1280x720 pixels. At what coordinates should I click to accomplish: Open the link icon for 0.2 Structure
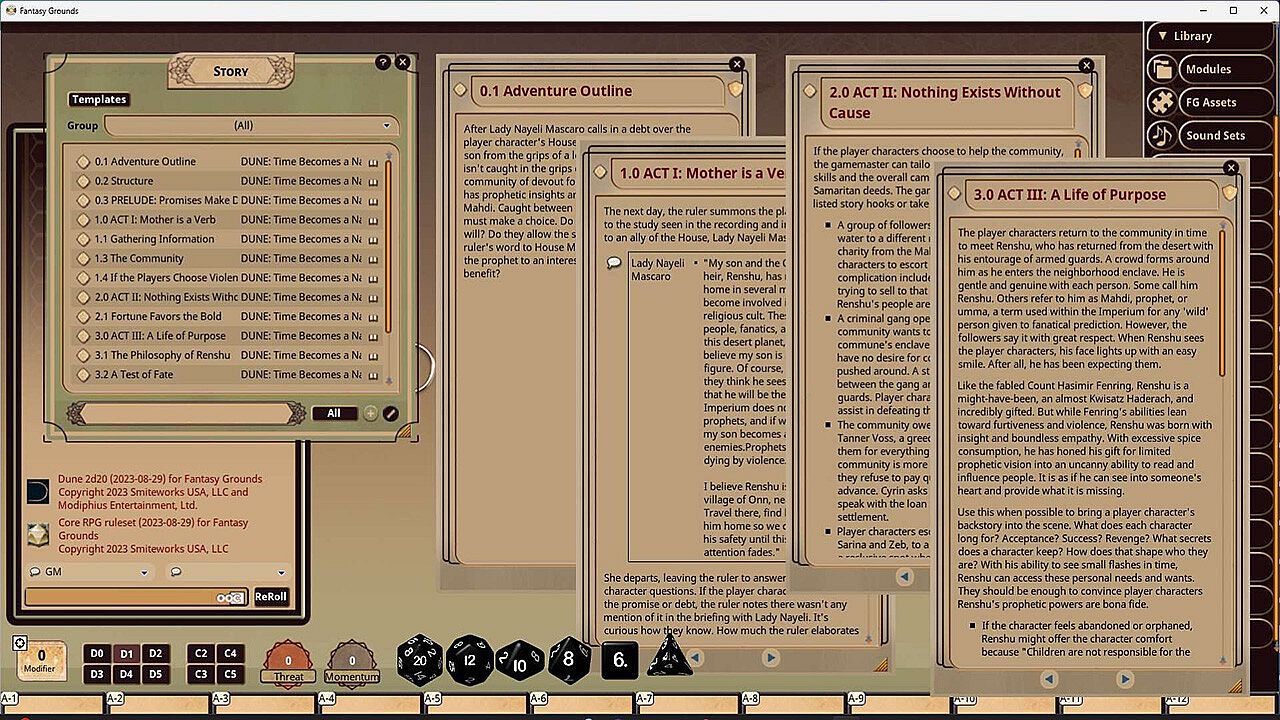click(x=85, y=181)
